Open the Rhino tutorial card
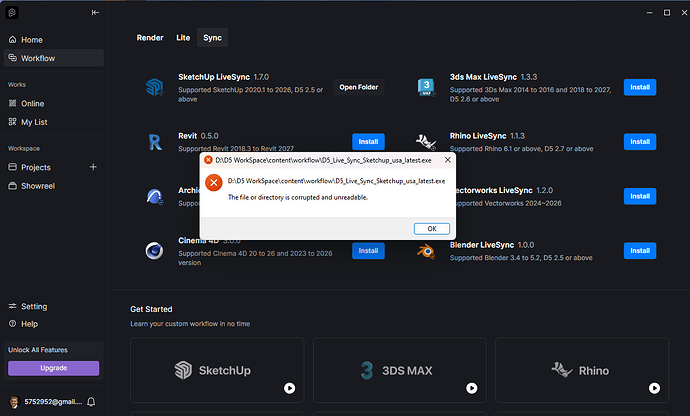Viewport: 690px width, 416px height. pos(582,370)
